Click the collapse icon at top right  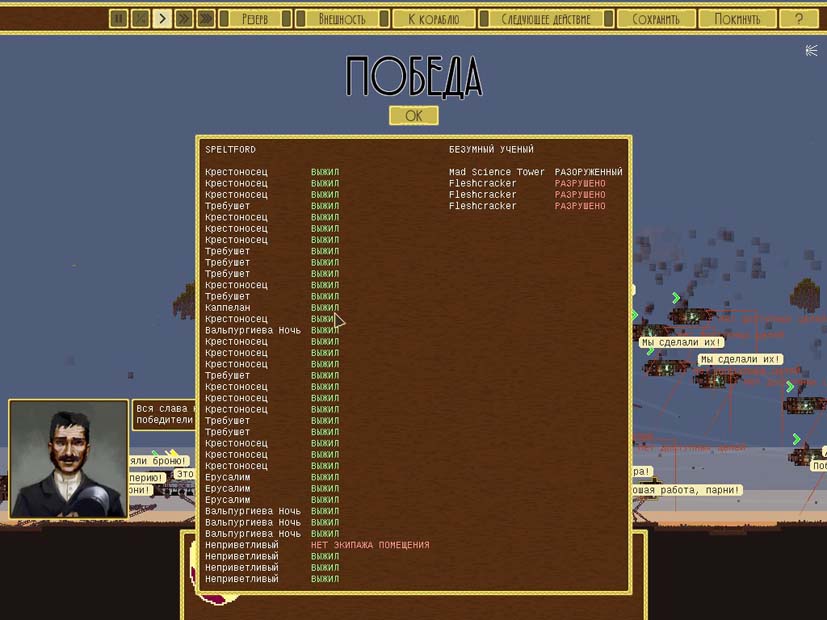point(811,50)
